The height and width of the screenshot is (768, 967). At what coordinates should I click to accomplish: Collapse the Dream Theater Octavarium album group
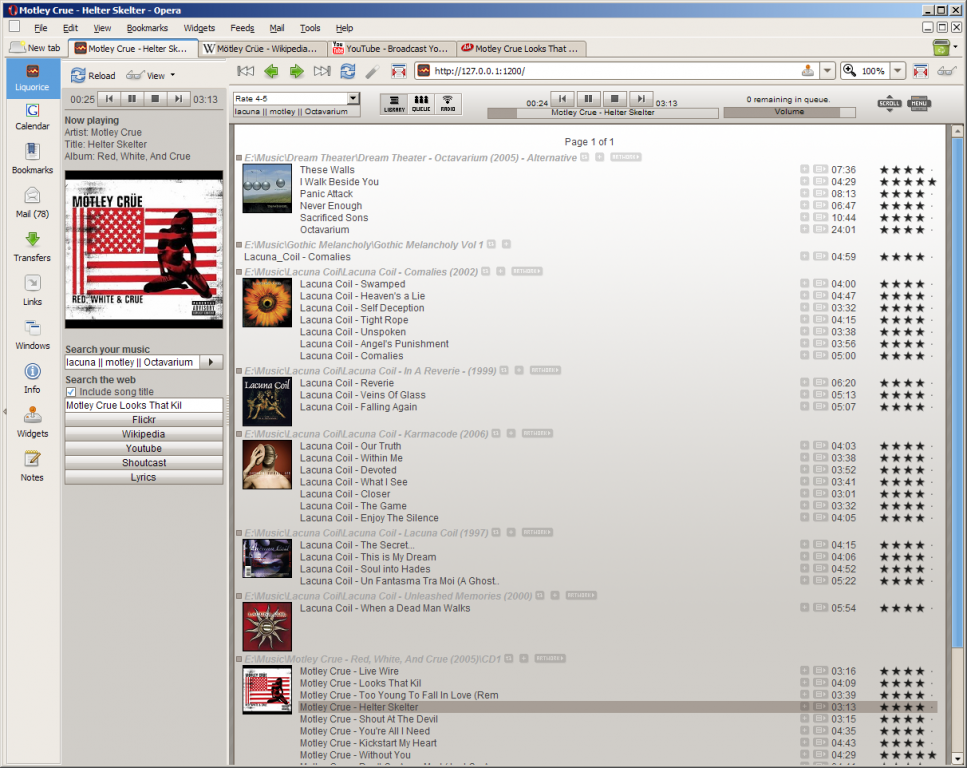coord(239,158)
